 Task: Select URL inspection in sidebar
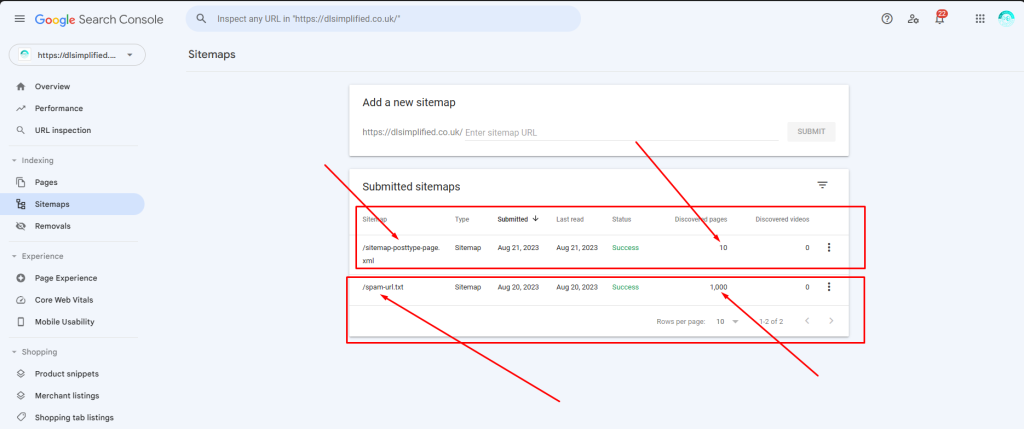pyautogui.click(x=62, y=130)
